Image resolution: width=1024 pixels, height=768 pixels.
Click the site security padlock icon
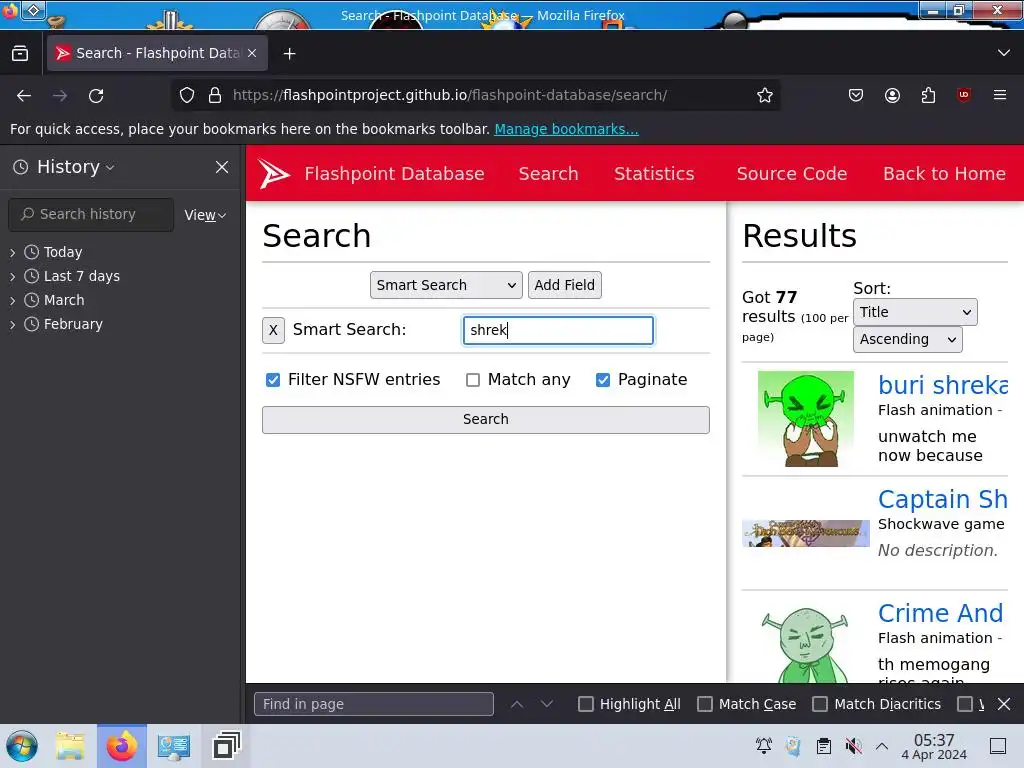coord(215,95)
